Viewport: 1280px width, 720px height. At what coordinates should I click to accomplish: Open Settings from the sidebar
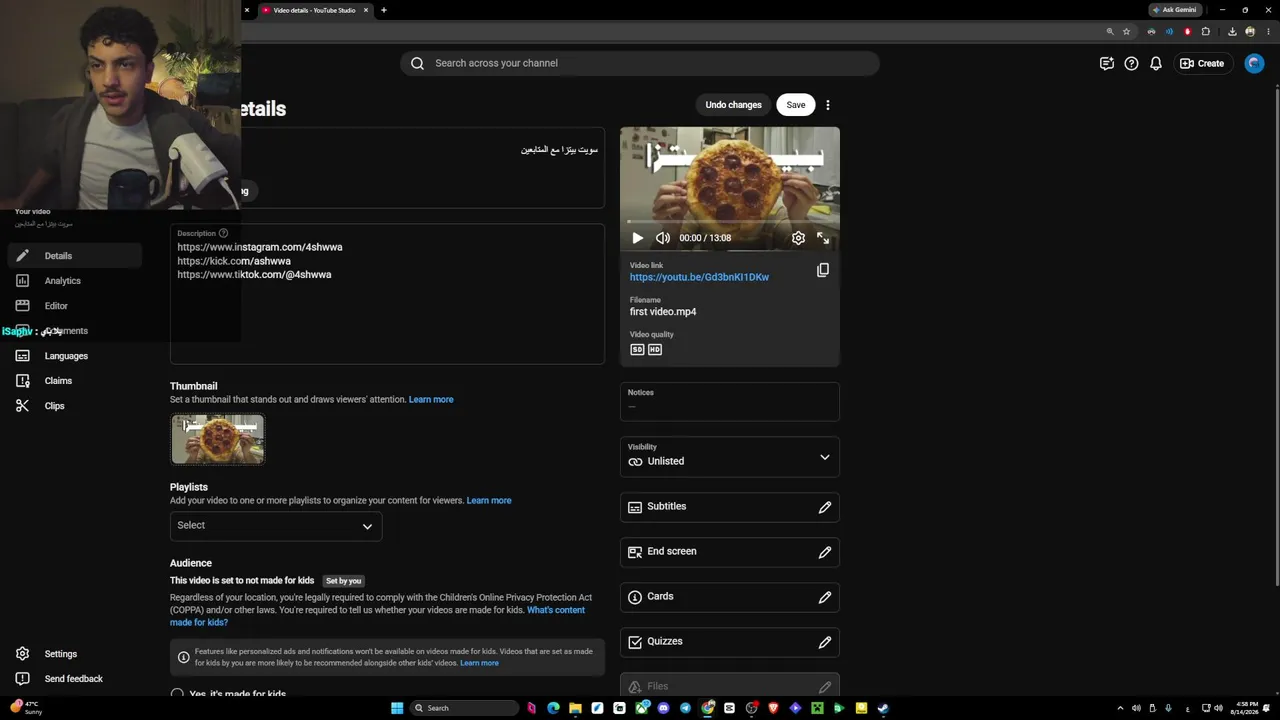tap(74, 654)
